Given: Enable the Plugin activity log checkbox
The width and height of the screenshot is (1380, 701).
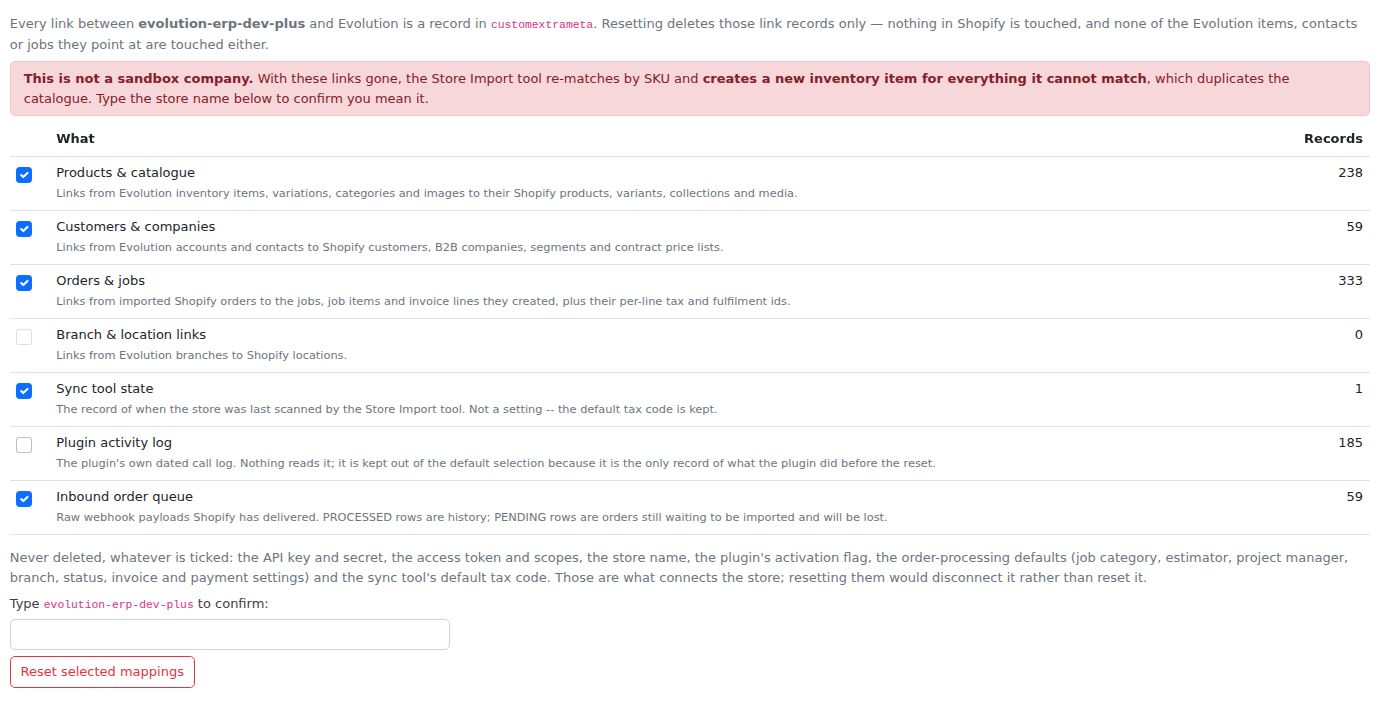Looking at the screenshot, I should click(x=24, y=445).
